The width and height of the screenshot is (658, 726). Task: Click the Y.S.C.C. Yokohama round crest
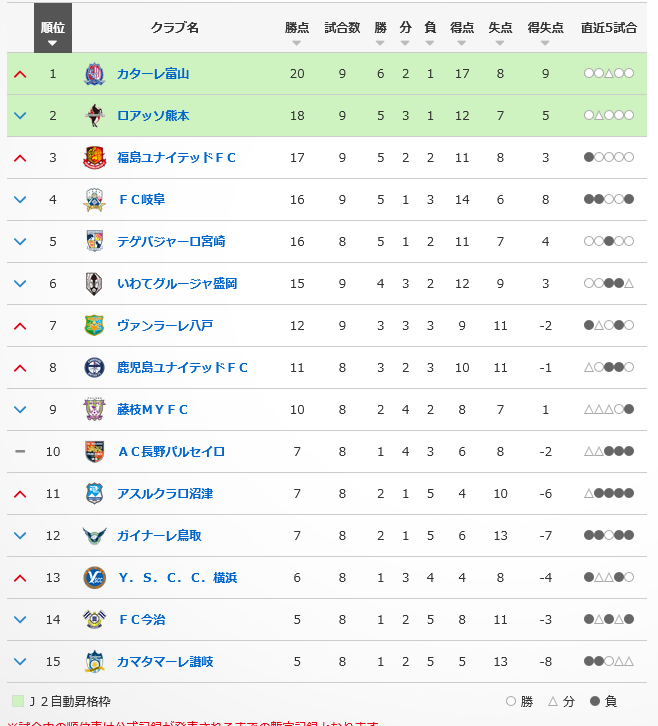coord(94,577)
